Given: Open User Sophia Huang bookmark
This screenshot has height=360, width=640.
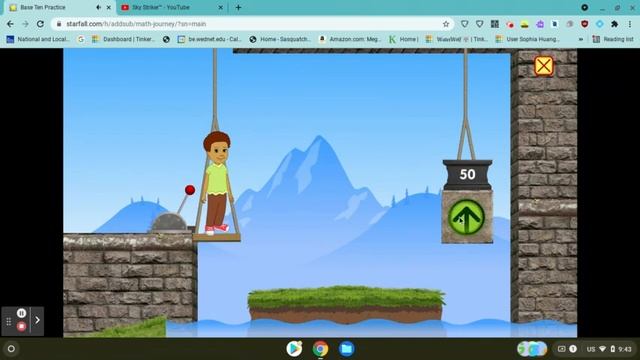Looking at the screenshot, I should 528,39.
